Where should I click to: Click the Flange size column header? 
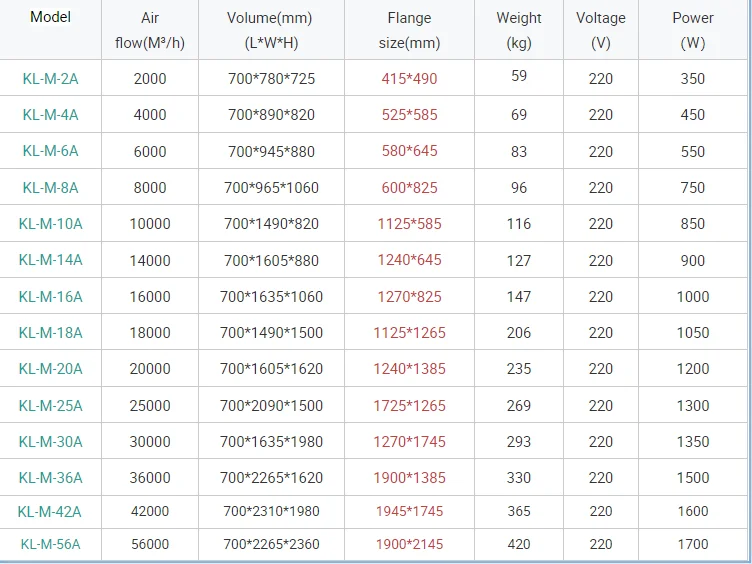tap(409, 30)
